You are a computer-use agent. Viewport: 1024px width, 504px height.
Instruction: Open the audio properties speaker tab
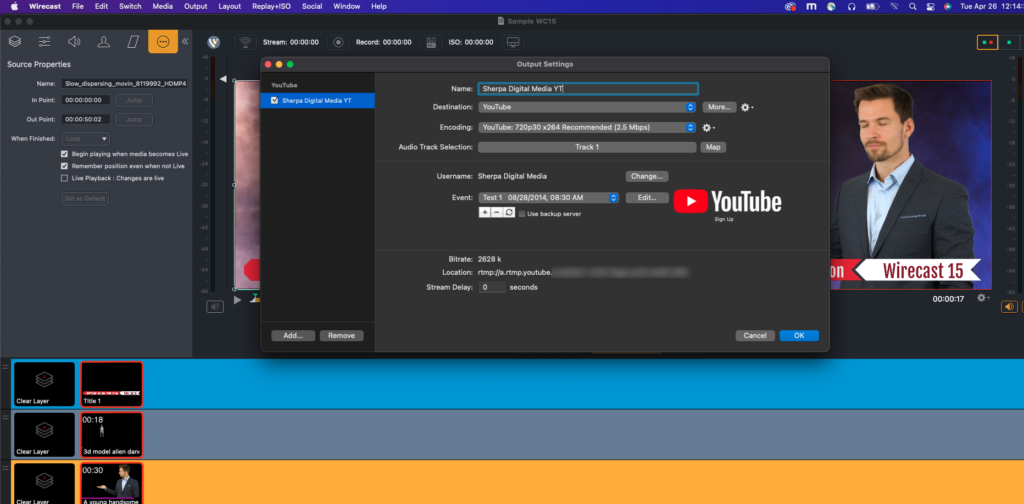[74, 41]
